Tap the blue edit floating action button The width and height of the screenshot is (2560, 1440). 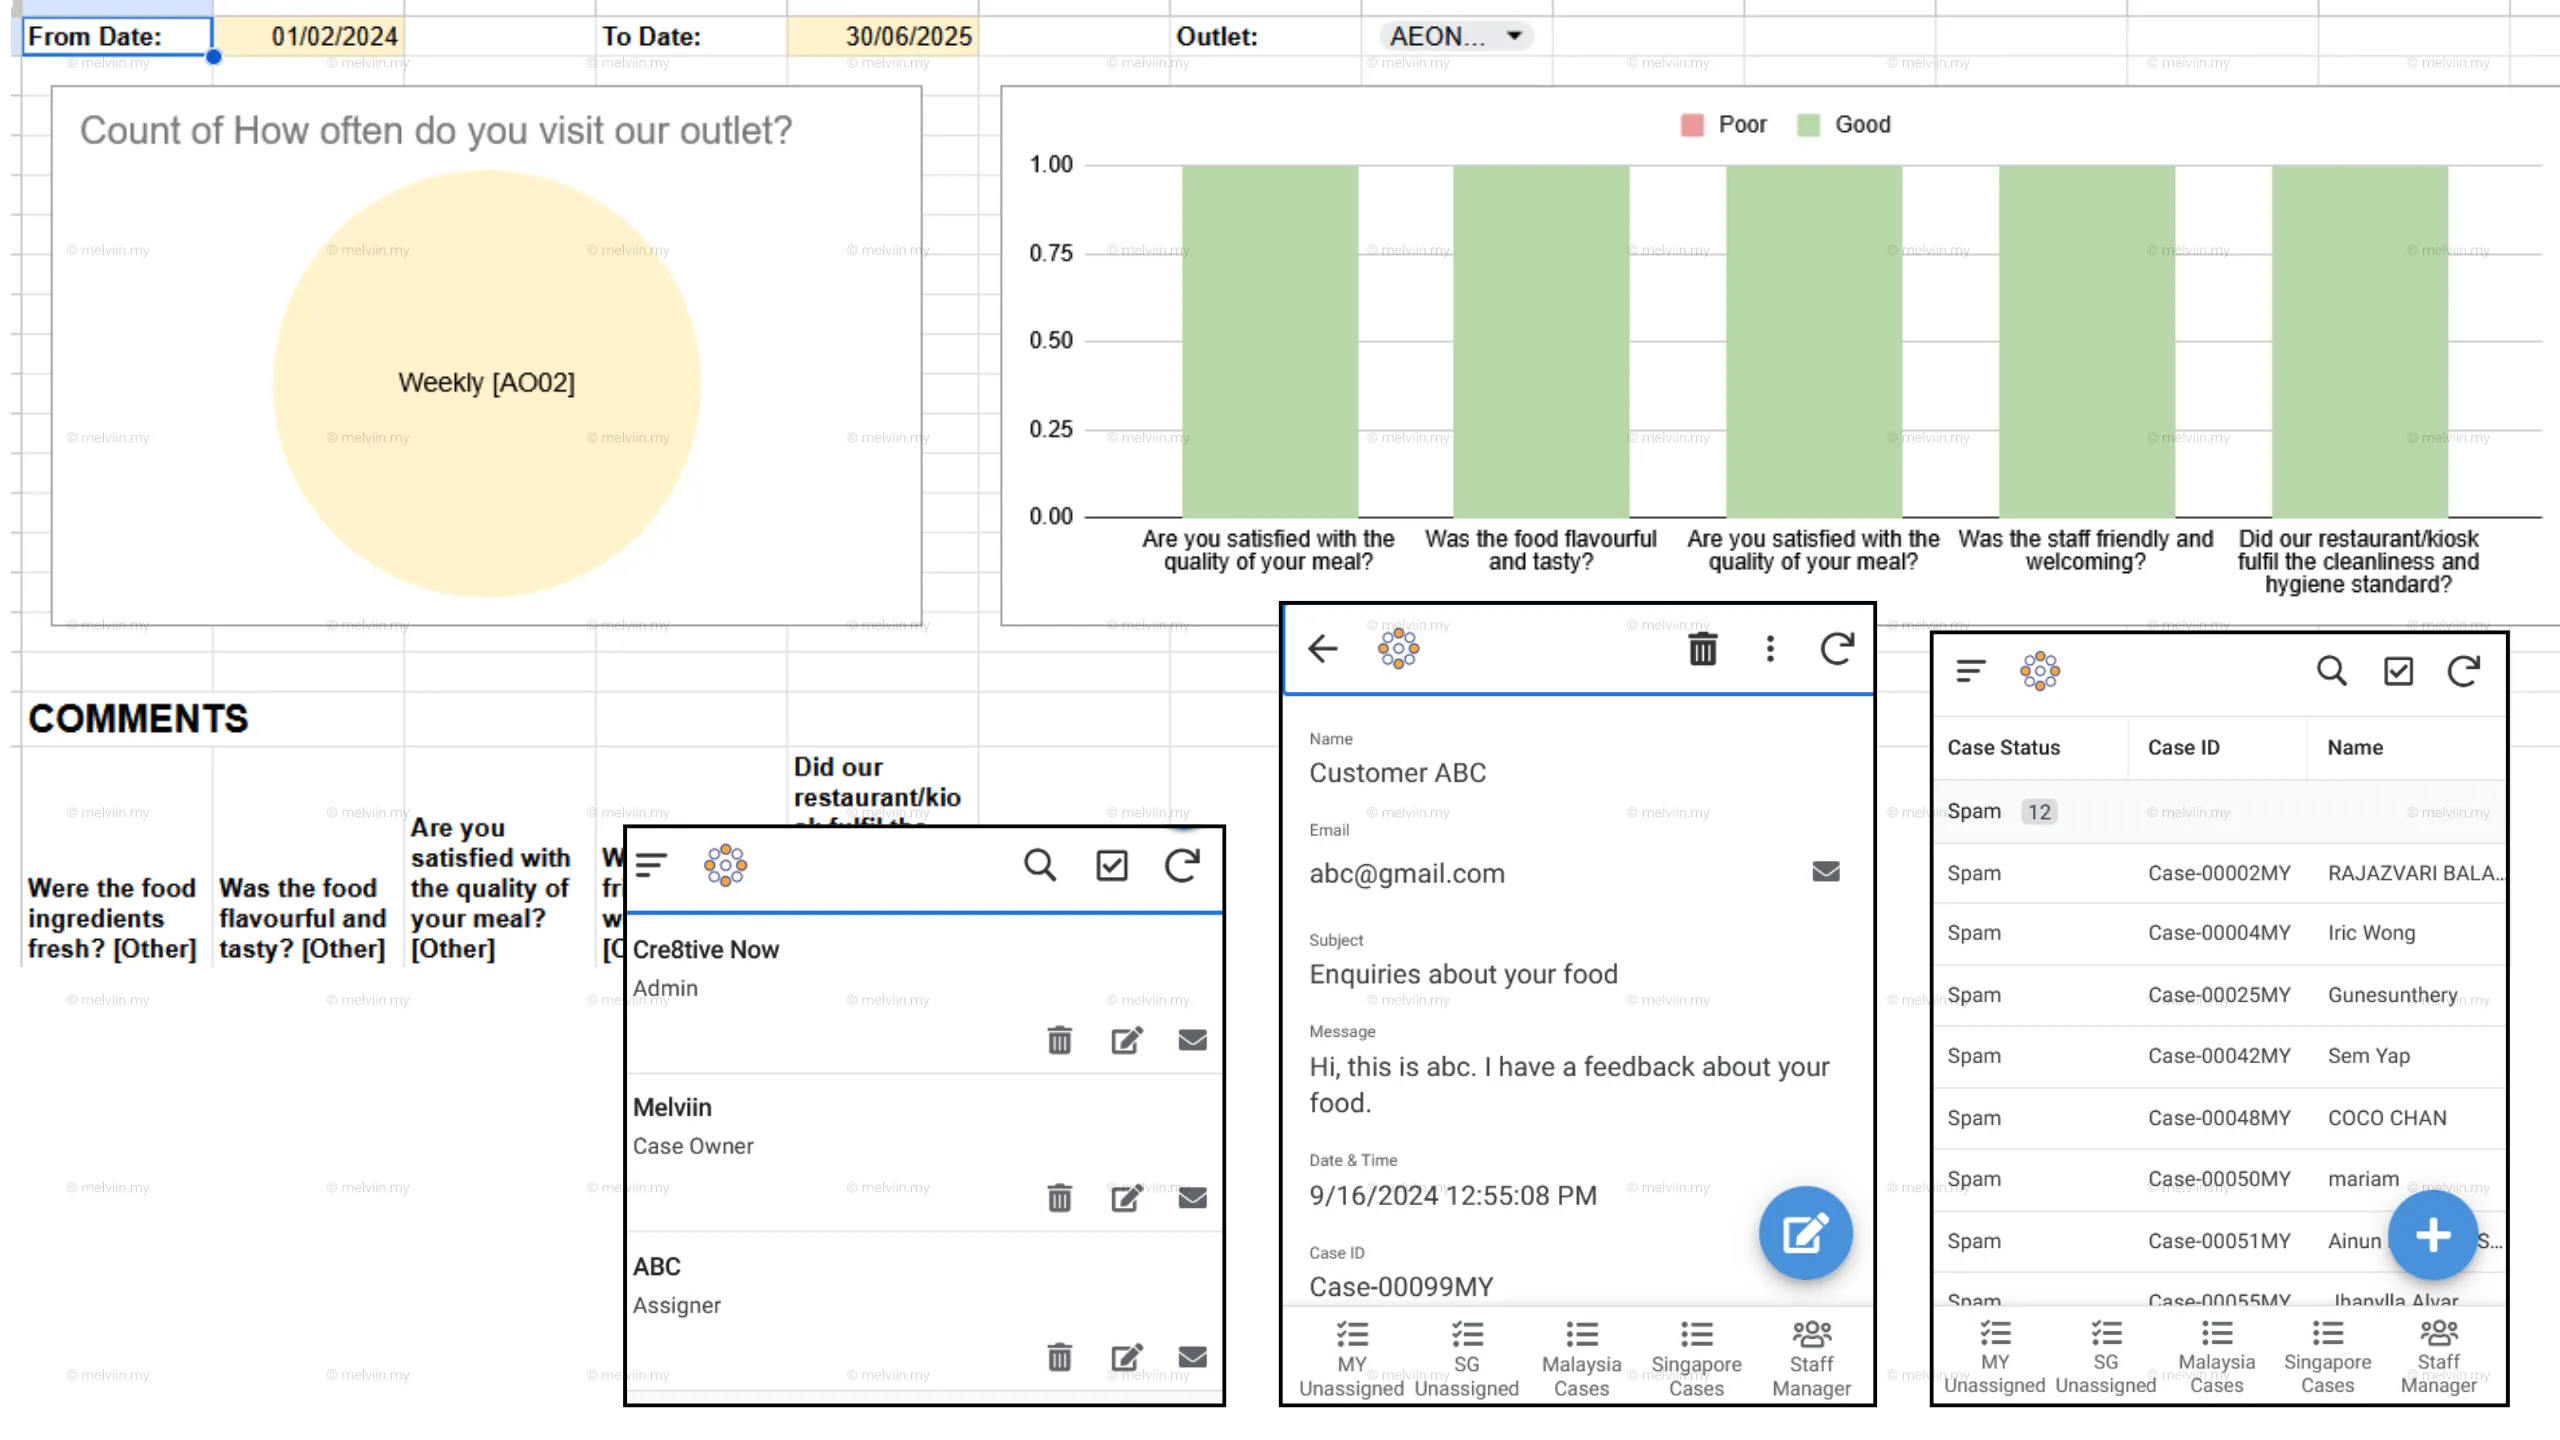coord(1807,1233)
